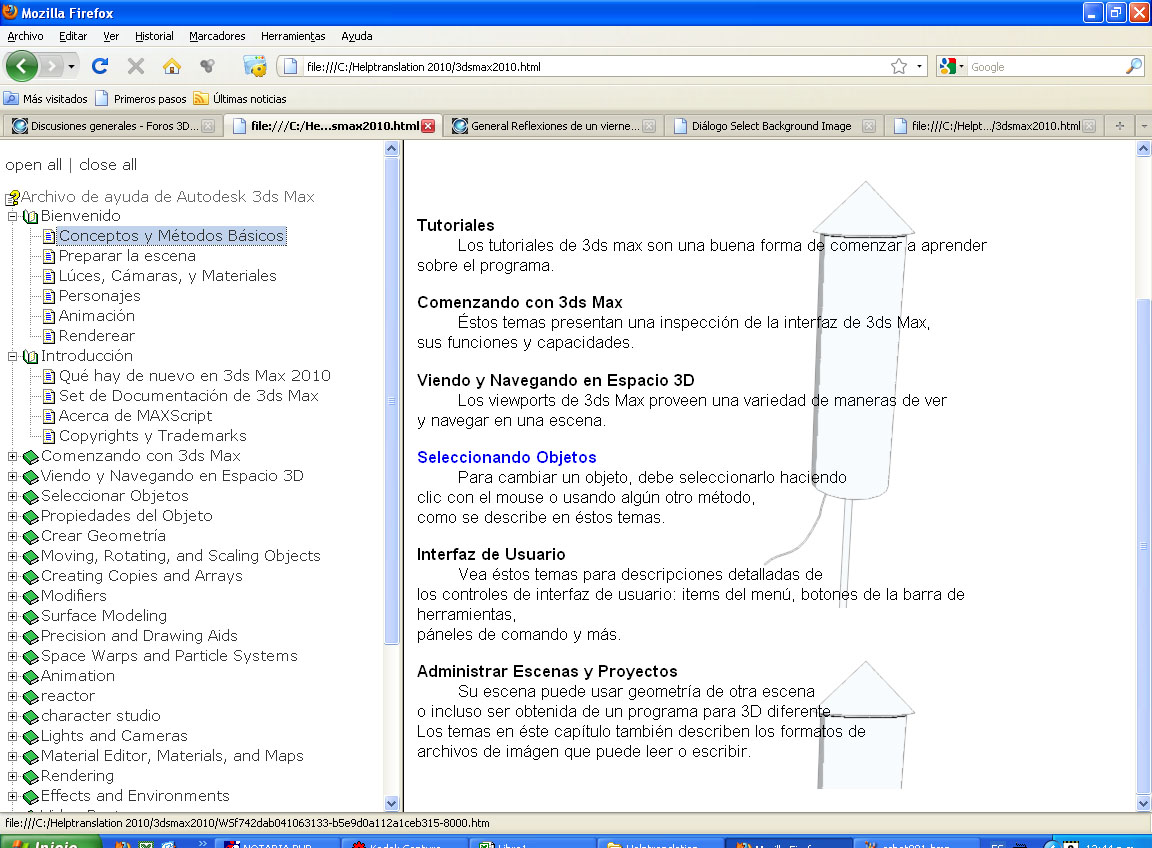1152x848 pixels.
Task: Go back with the green Back arrow
Action: pyautogui.click(x=21, y=67)
